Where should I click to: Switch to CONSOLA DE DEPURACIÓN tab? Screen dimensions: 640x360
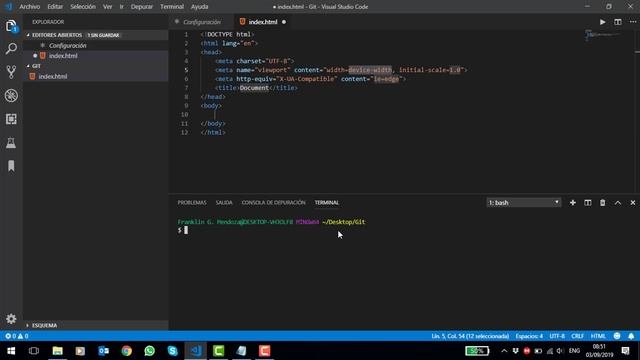273,202
